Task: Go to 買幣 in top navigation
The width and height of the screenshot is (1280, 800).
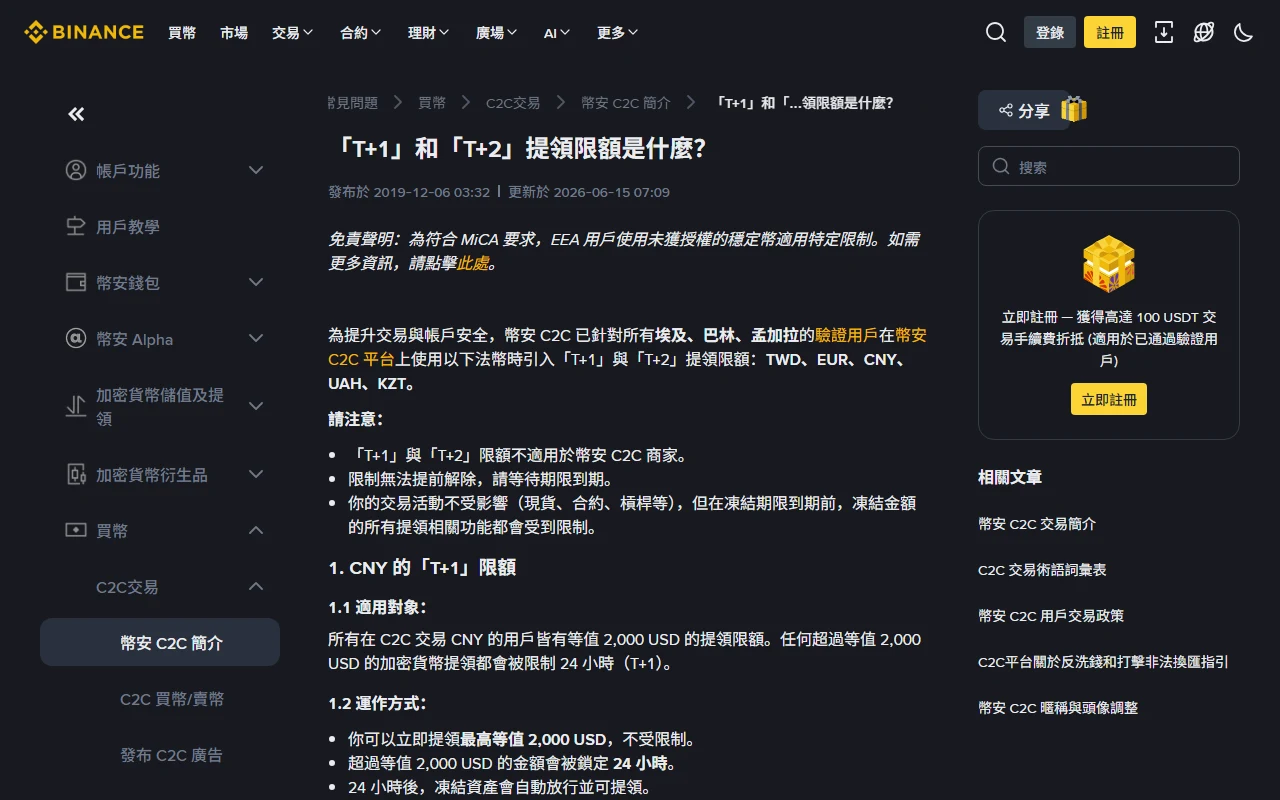Action: (182, 32)
